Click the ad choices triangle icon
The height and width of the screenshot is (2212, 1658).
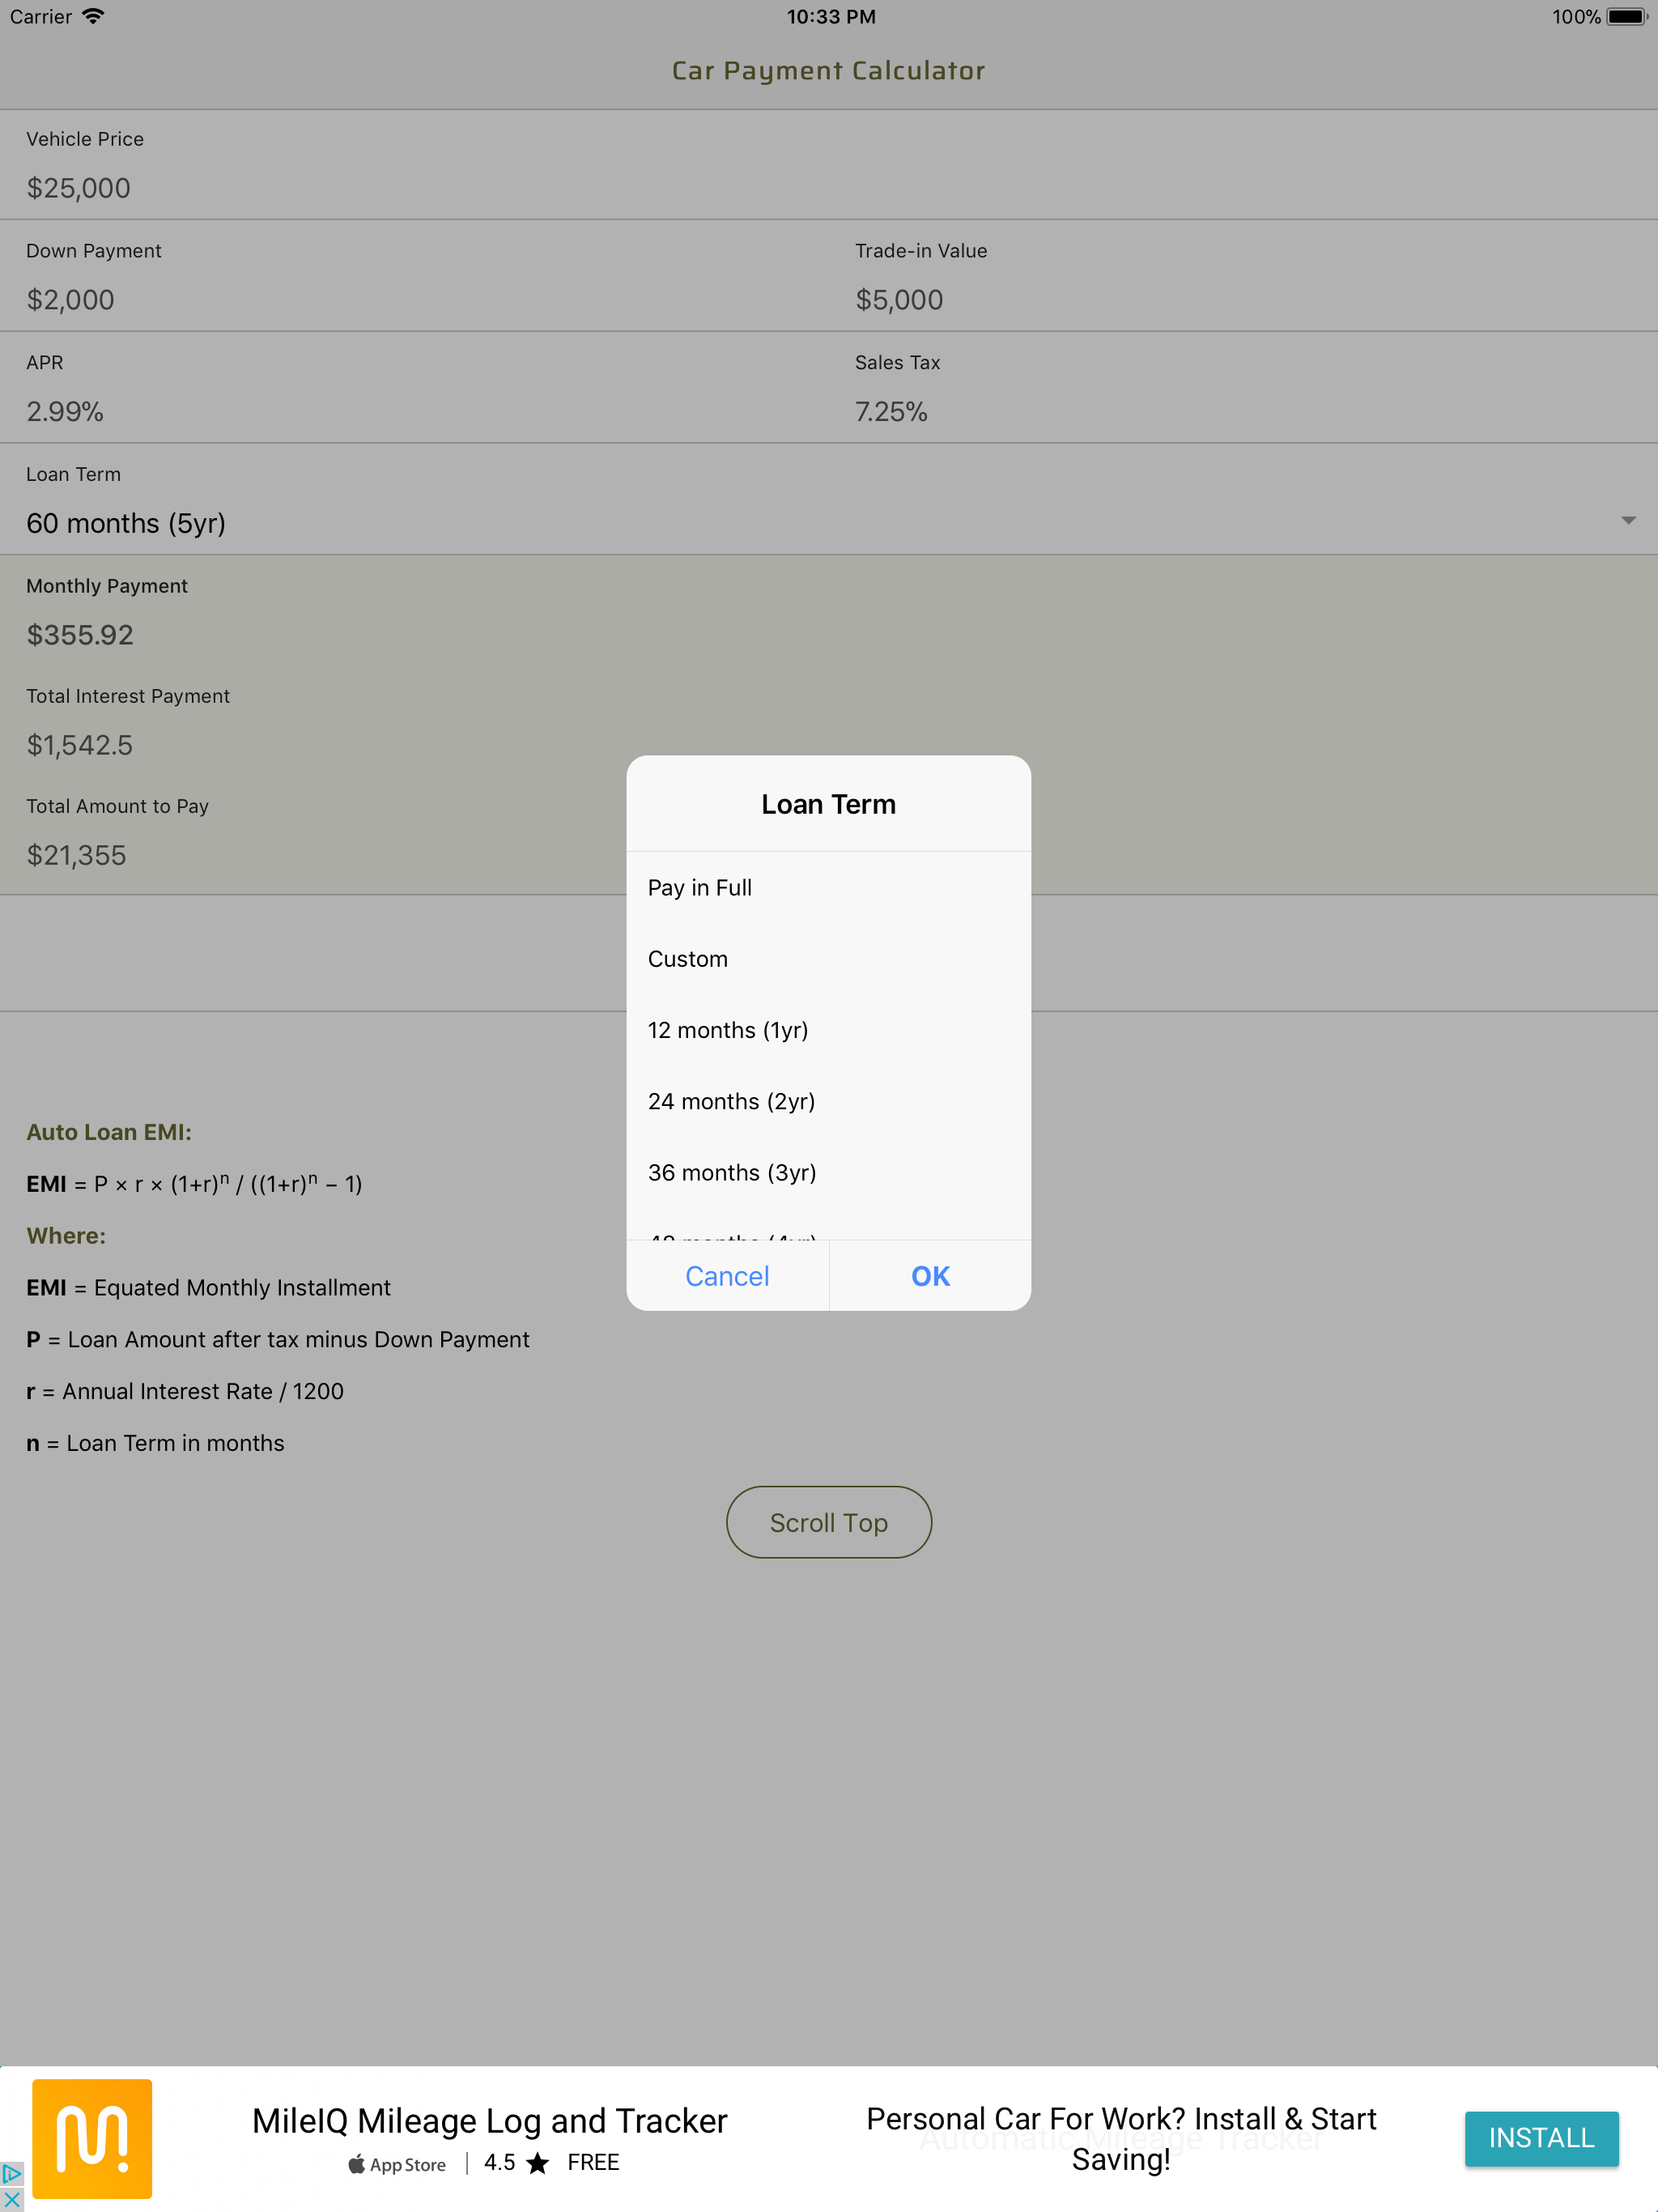11,2173
